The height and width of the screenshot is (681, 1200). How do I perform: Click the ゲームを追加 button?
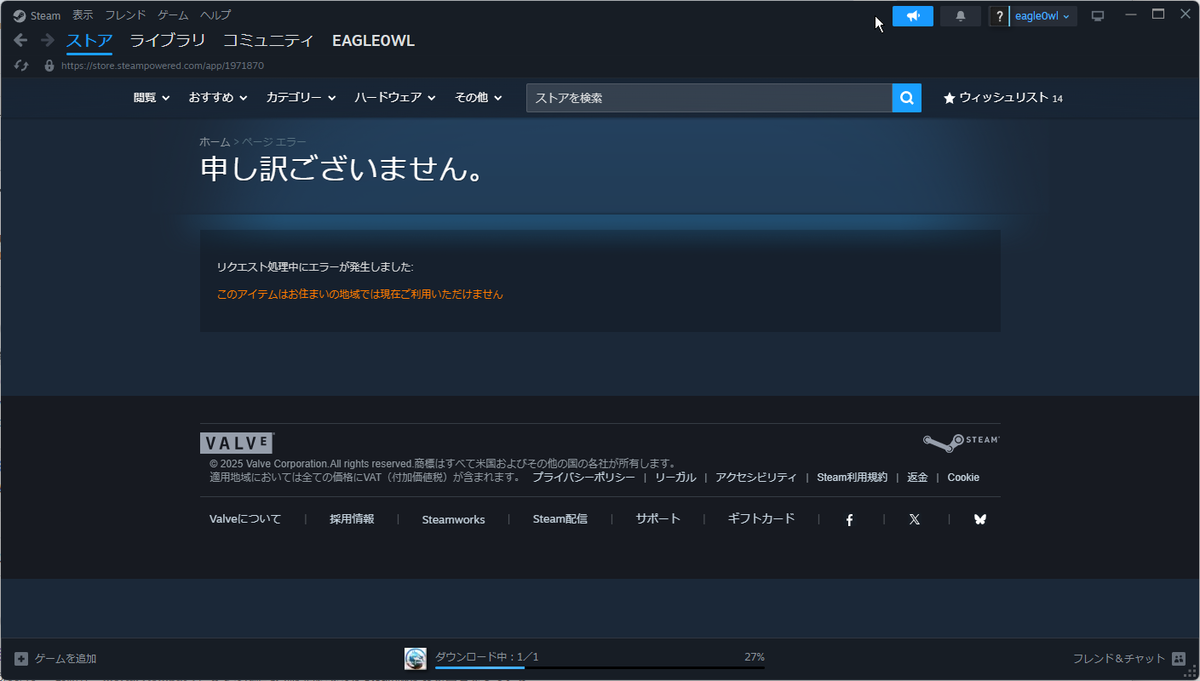(55, 659)
